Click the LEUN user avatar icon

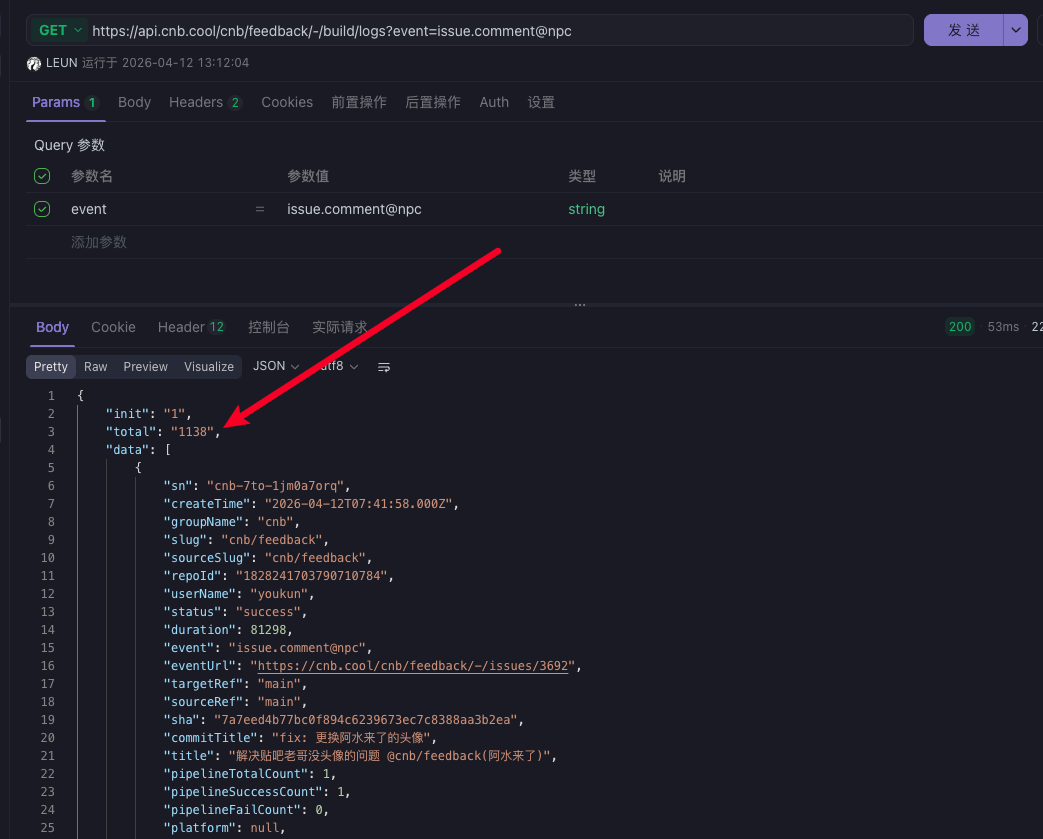pyautogui.click(x=35, y=63)
